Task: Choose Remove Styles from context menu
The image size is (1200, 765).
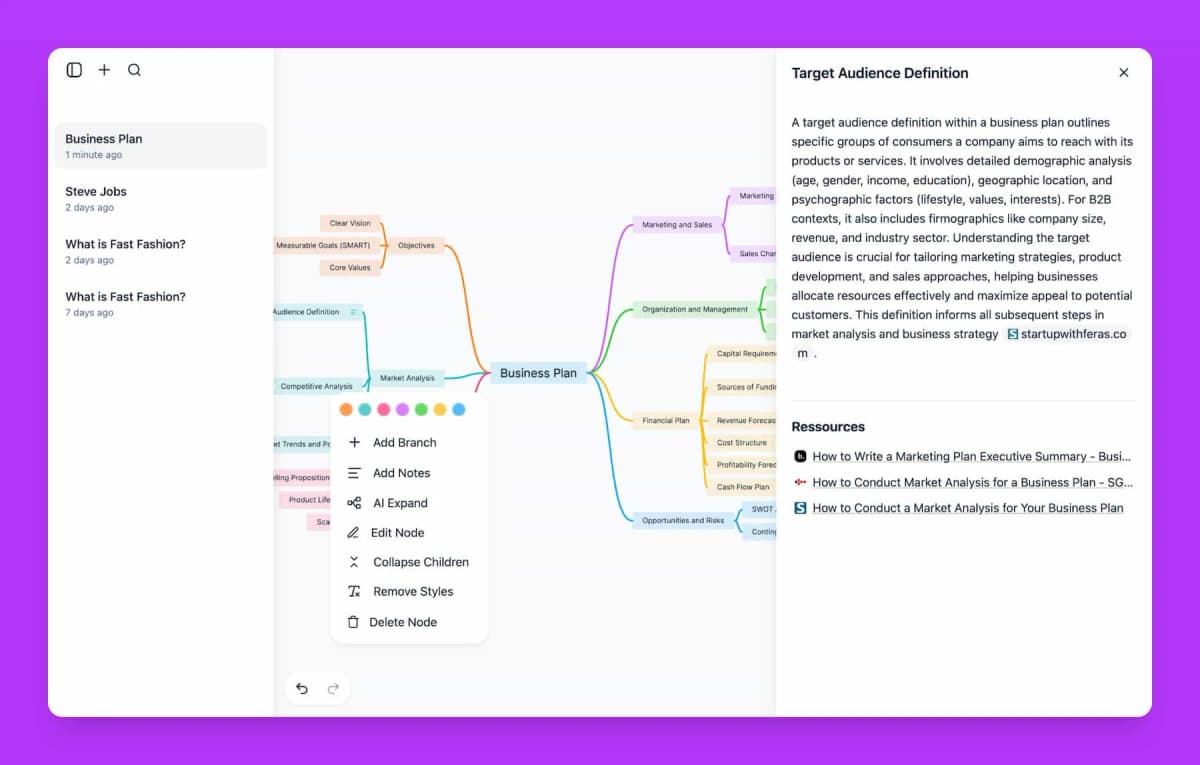Action: coord(409,592)
